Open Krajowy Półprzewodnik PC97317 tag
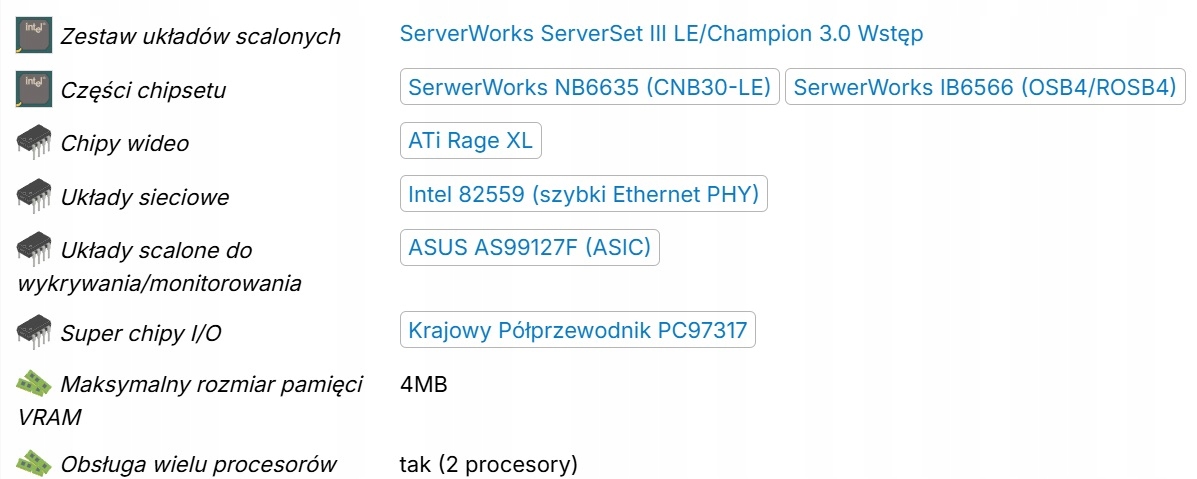Image resolution: width=1197 pixels, height=479 pixels. point(578,330)
